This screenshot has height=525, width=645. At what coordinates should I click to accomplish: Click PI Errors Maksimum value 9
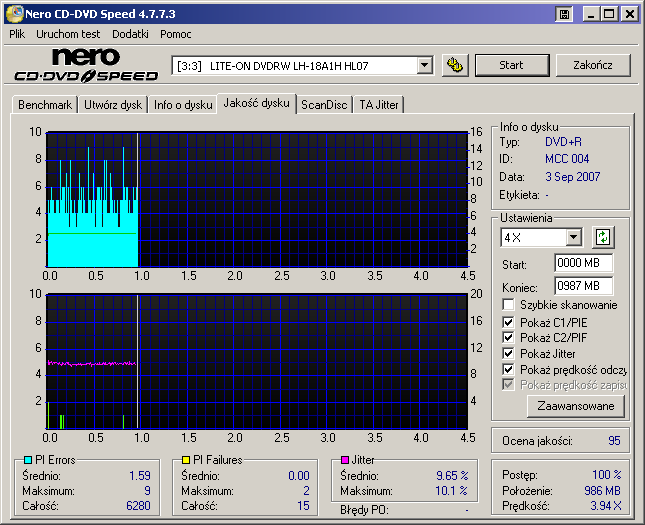click(147, 491)
